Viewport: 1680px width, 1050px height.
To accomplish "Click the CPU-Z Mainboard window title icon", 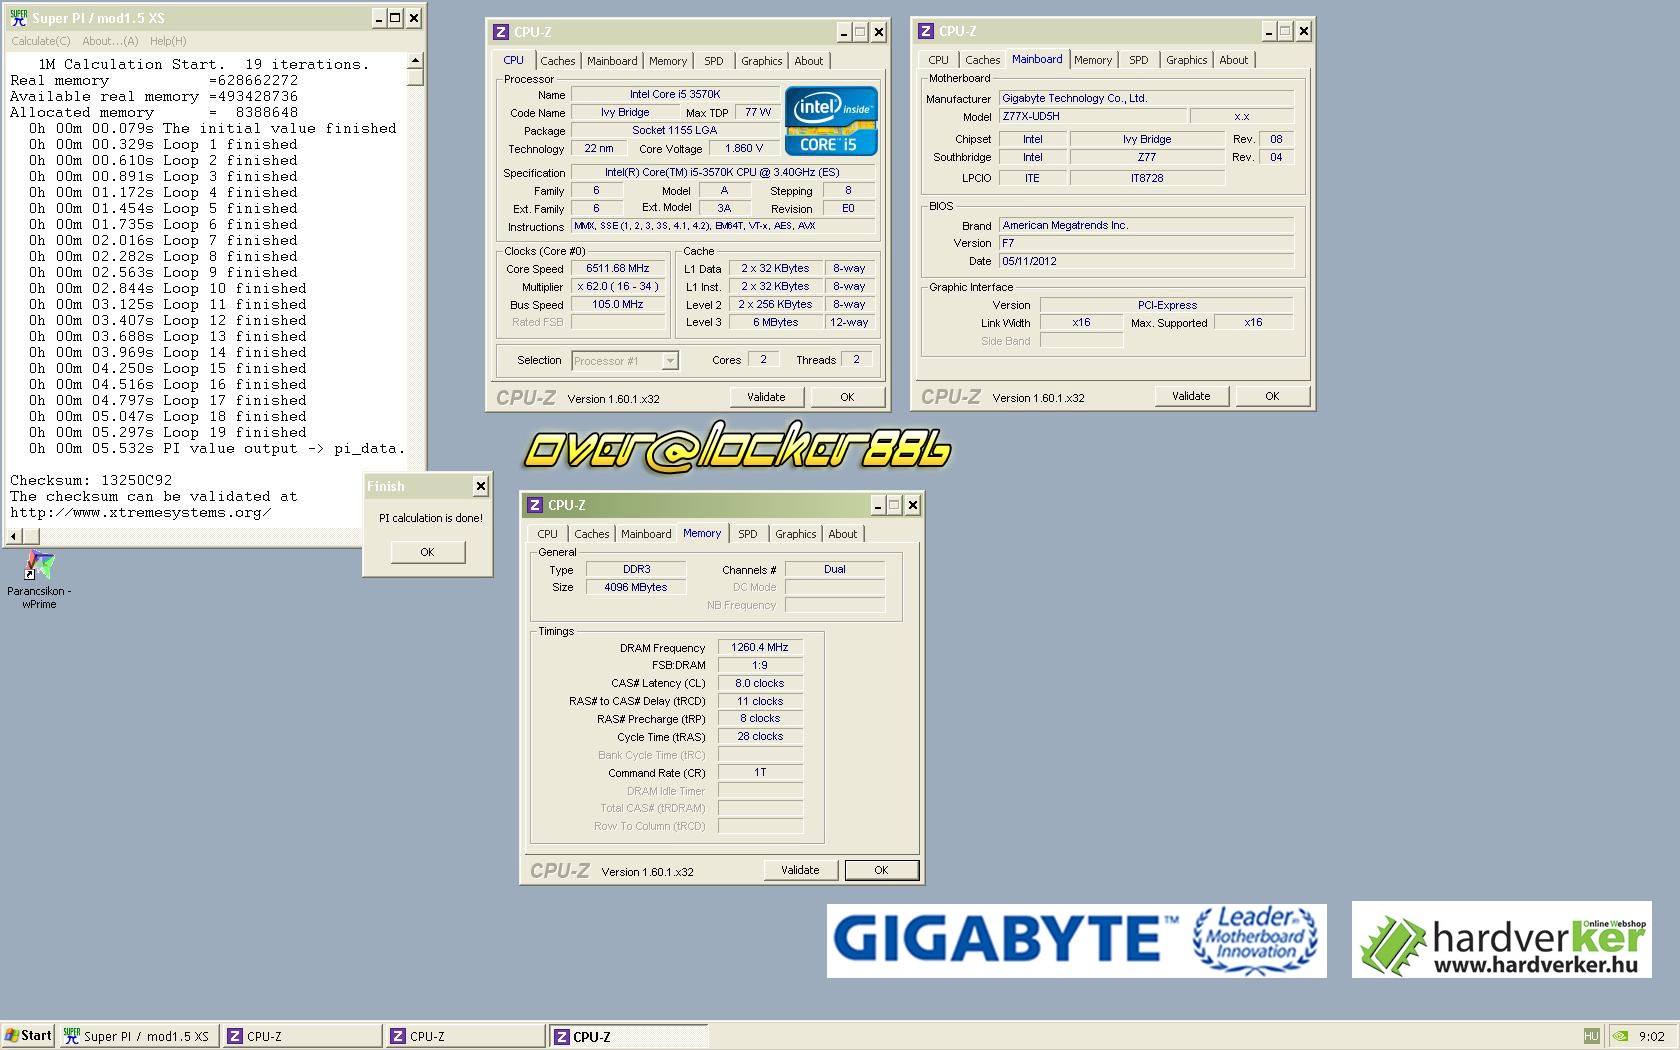I will point(926,31).
